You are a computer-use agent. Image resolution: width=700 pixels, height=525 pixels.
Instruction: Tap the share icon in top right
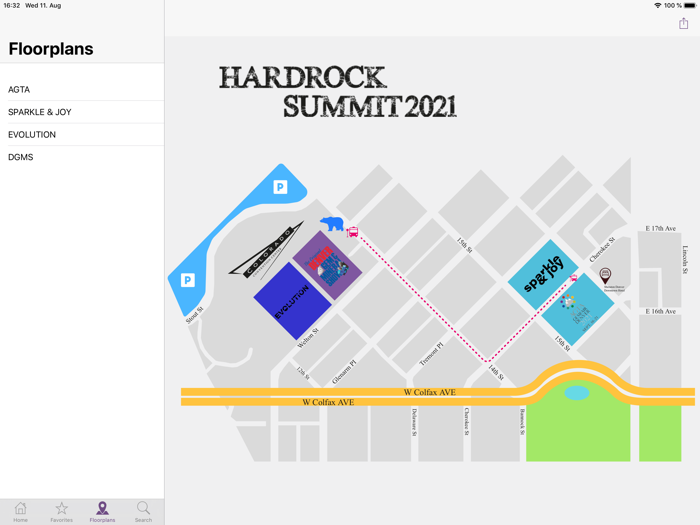coord(683,23)
